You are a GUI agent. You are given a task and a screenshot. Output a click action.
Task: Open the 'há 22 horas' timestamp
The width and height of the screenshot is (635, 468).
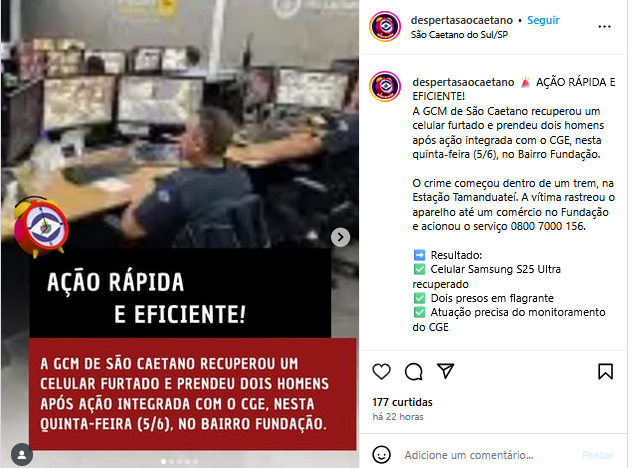pyautogui.click(x=398, y=417)
